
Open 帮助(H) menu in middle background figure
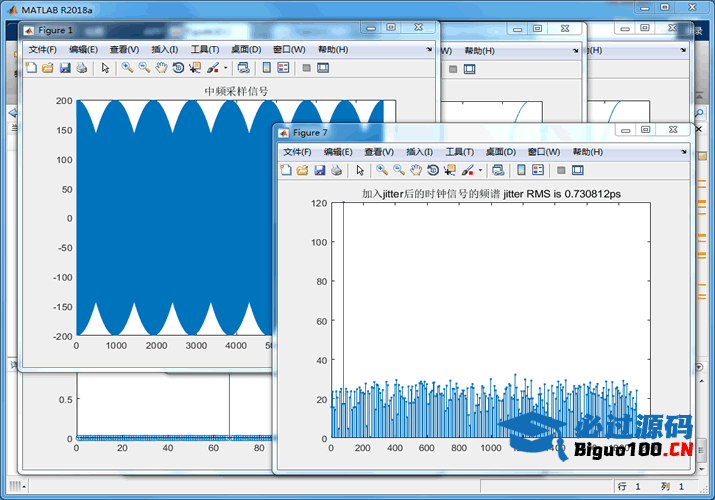tap(479, 51)
